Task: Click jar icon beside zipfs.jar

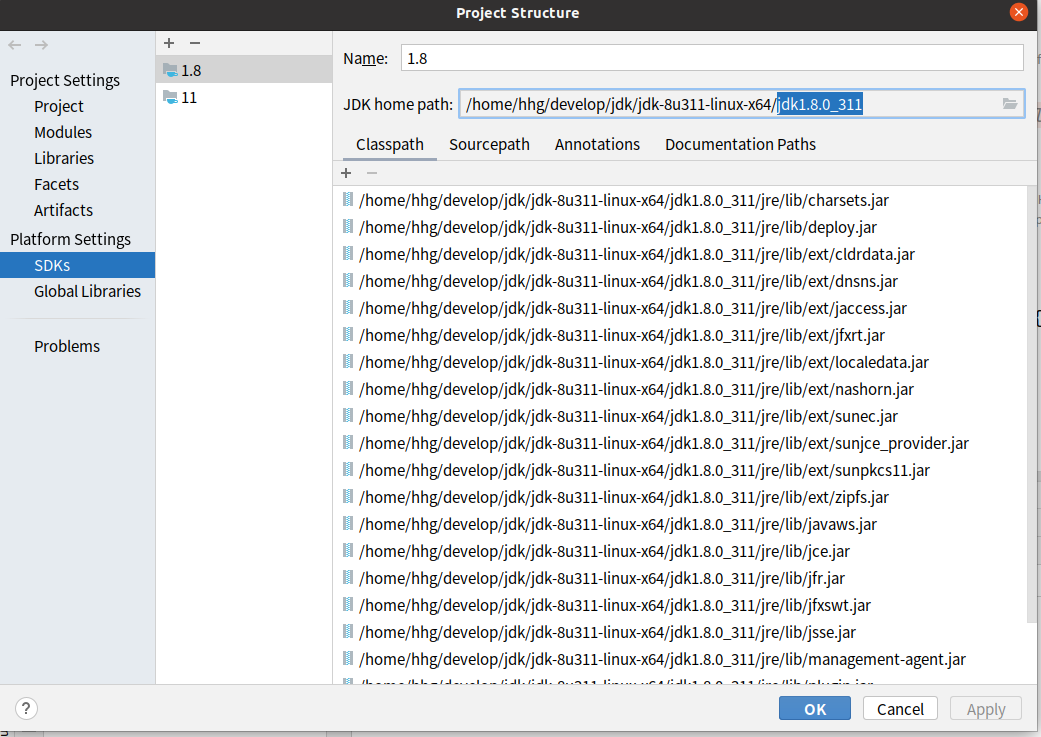Action: pyautogui.click(x=348, y=497)
